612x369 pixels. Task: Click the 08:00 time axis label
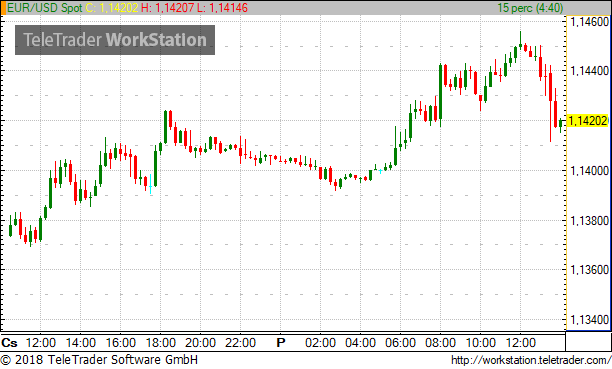tap(440, 343)
